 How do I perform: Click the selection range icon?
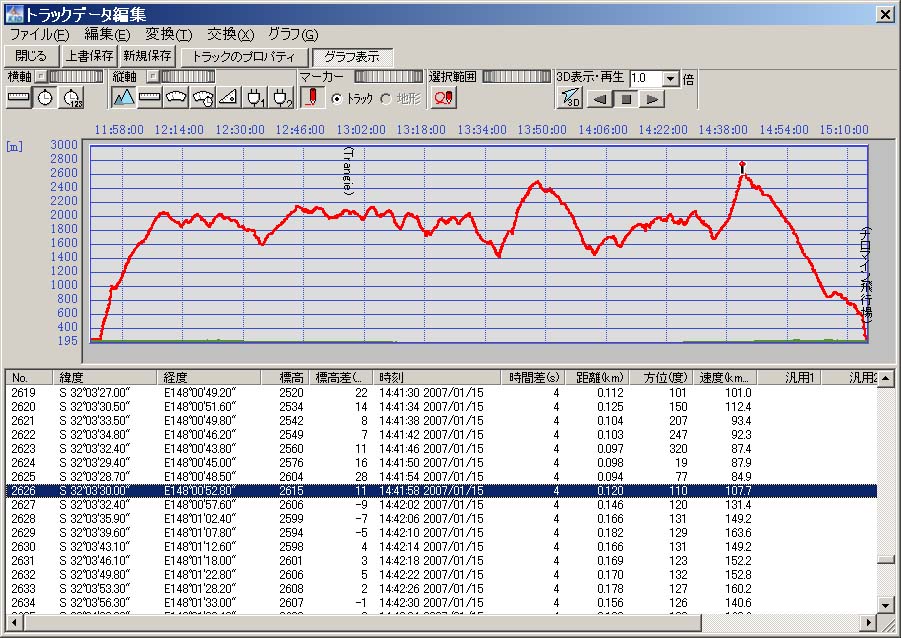coord(444,97)
